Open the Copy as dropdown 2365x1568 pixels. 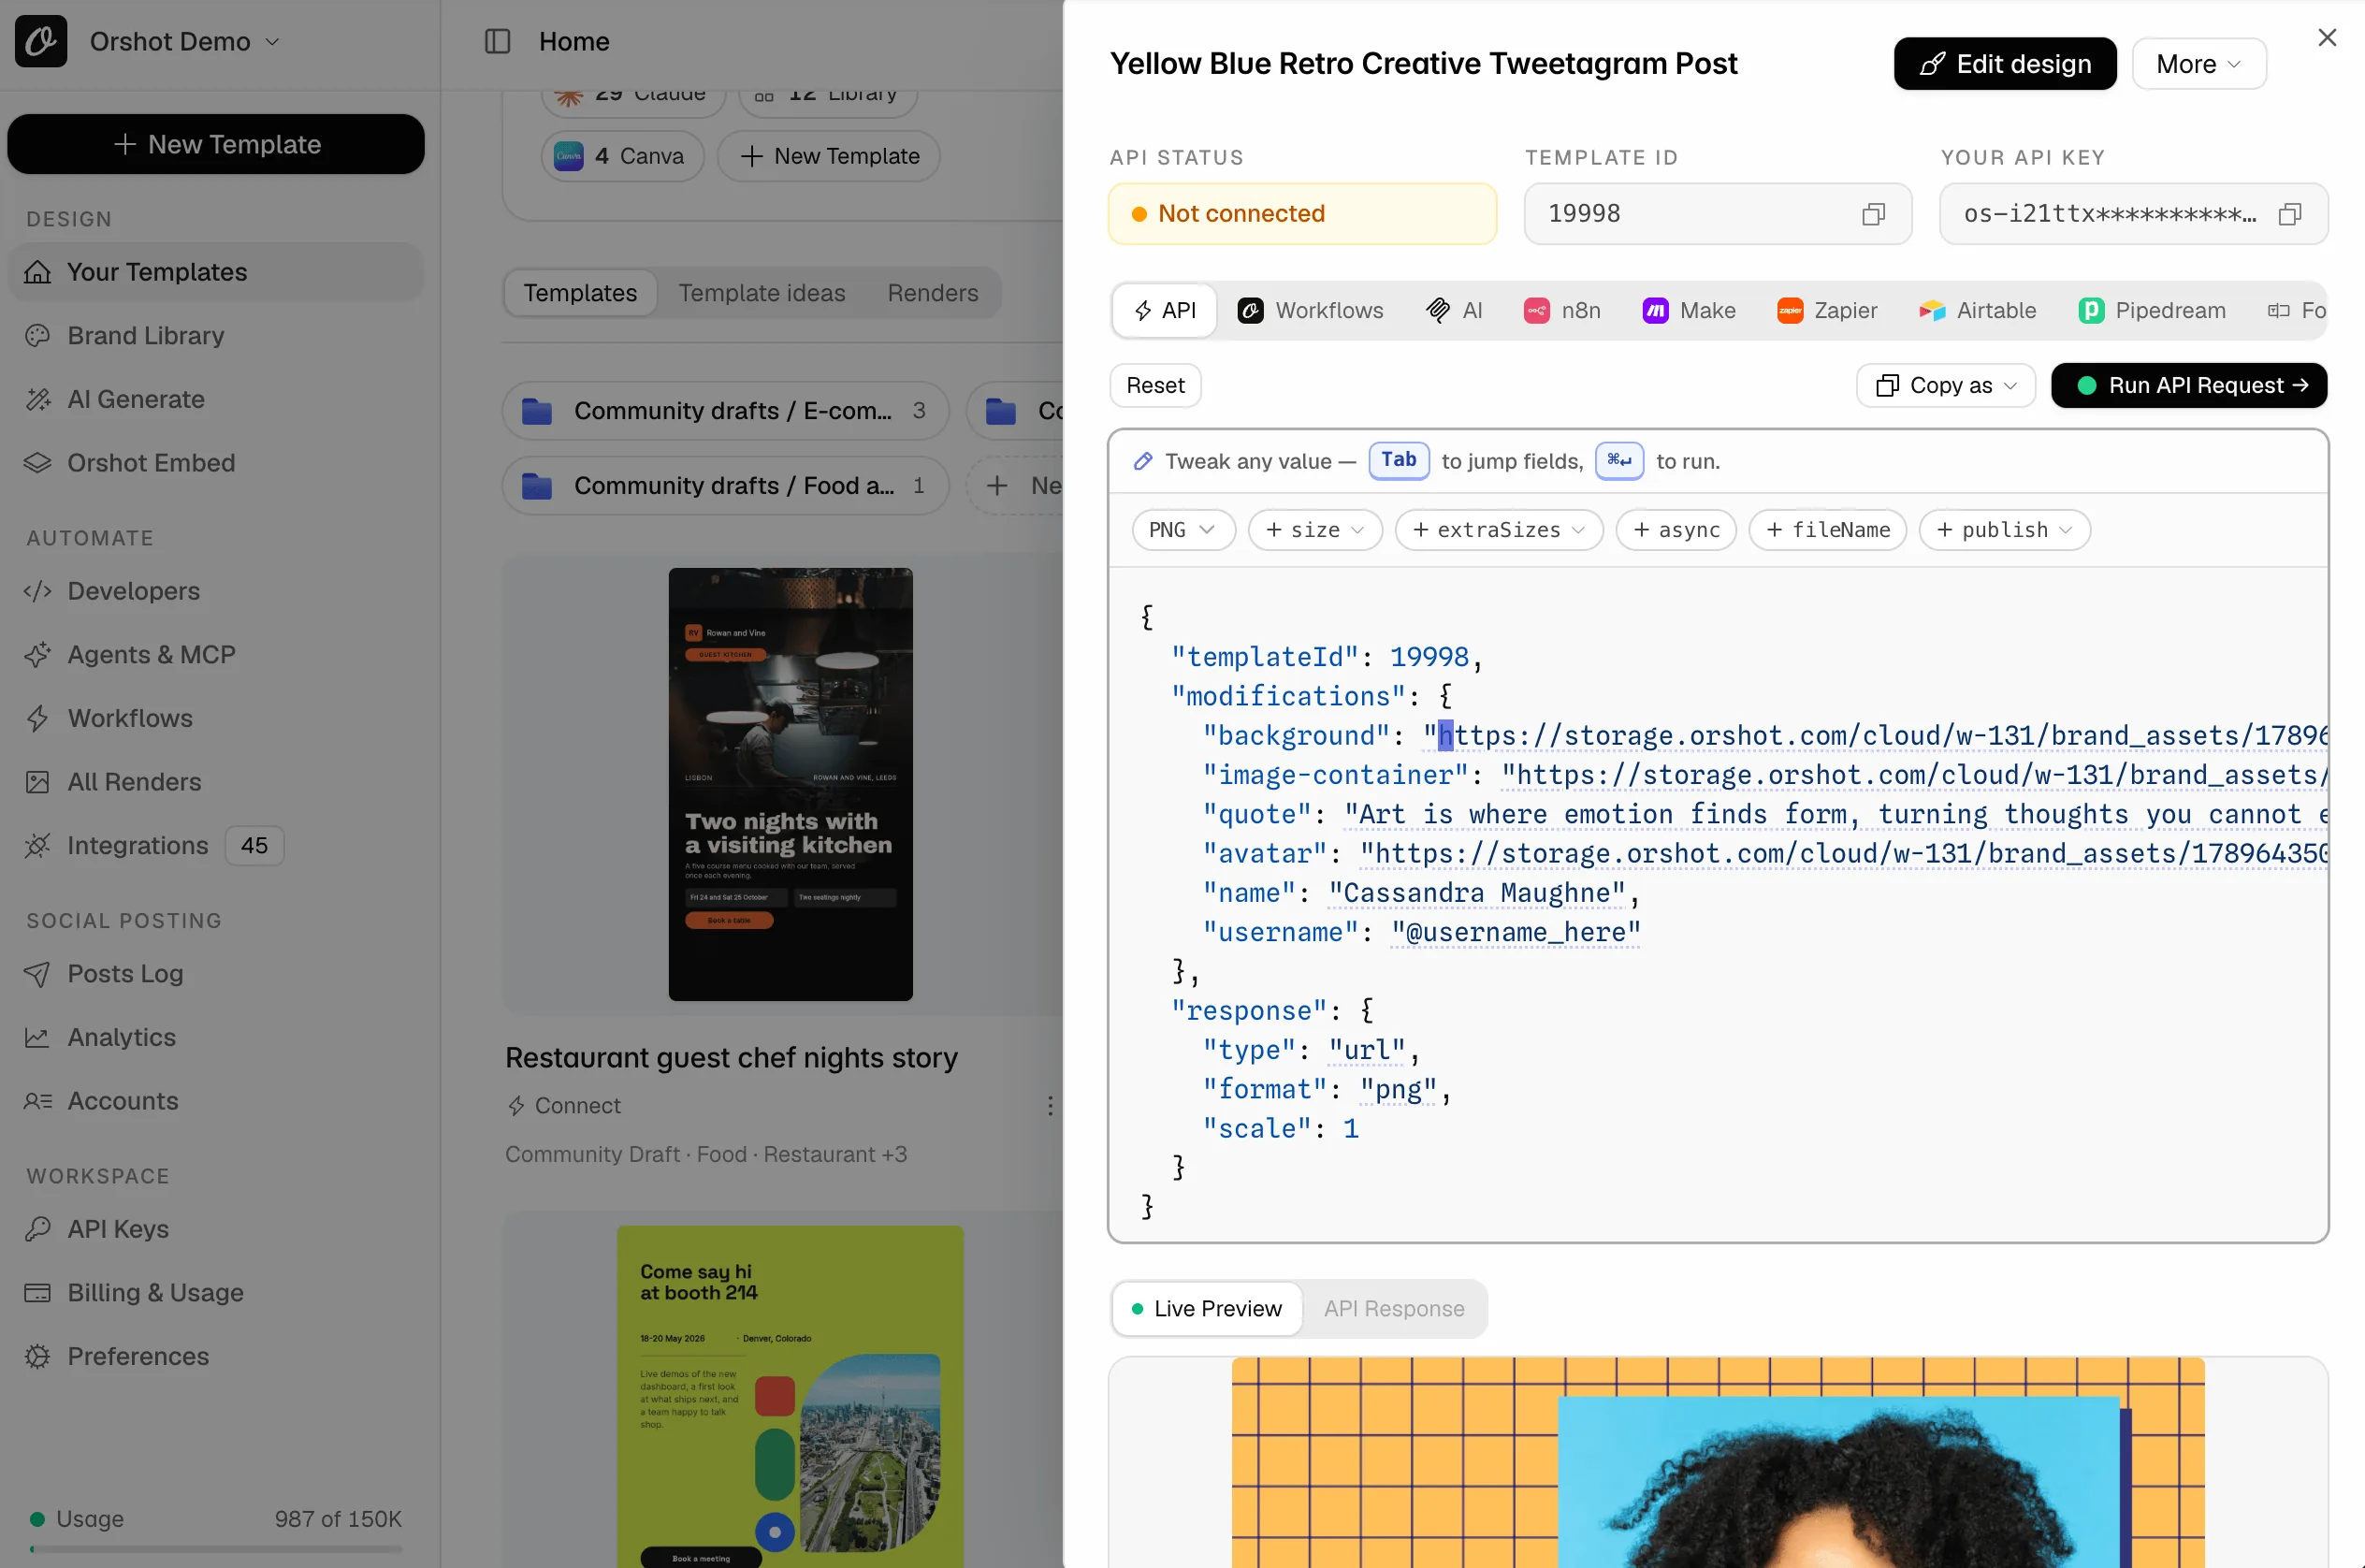coord(1945,386)
